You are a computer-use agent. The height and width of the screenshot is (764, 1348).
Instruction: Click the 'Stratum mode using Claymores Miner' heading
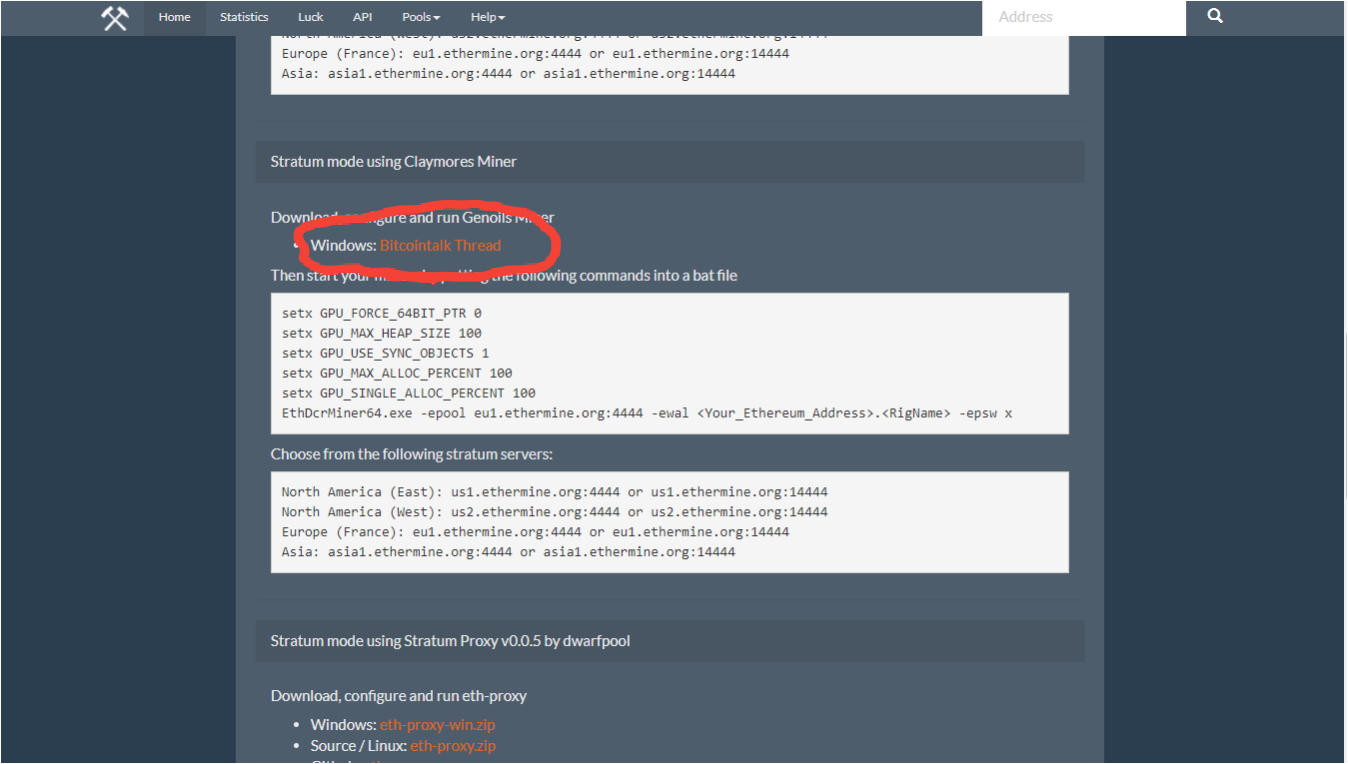393,161
